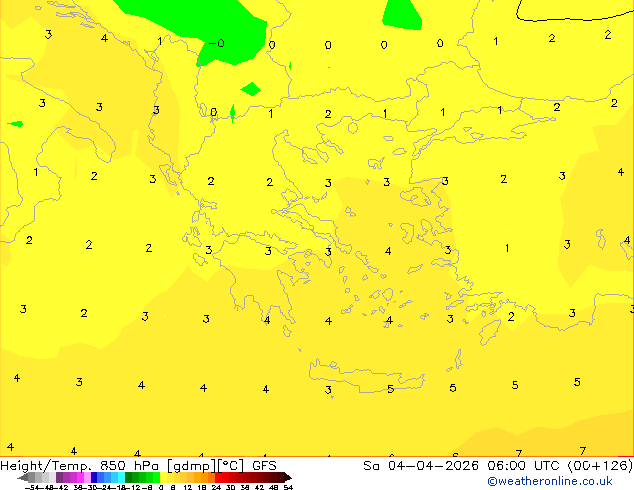Pick the cyan swatch near -18 in legend
Image resolution: width=634 pixels, height=490 pixels.
(x=121, y=477)
